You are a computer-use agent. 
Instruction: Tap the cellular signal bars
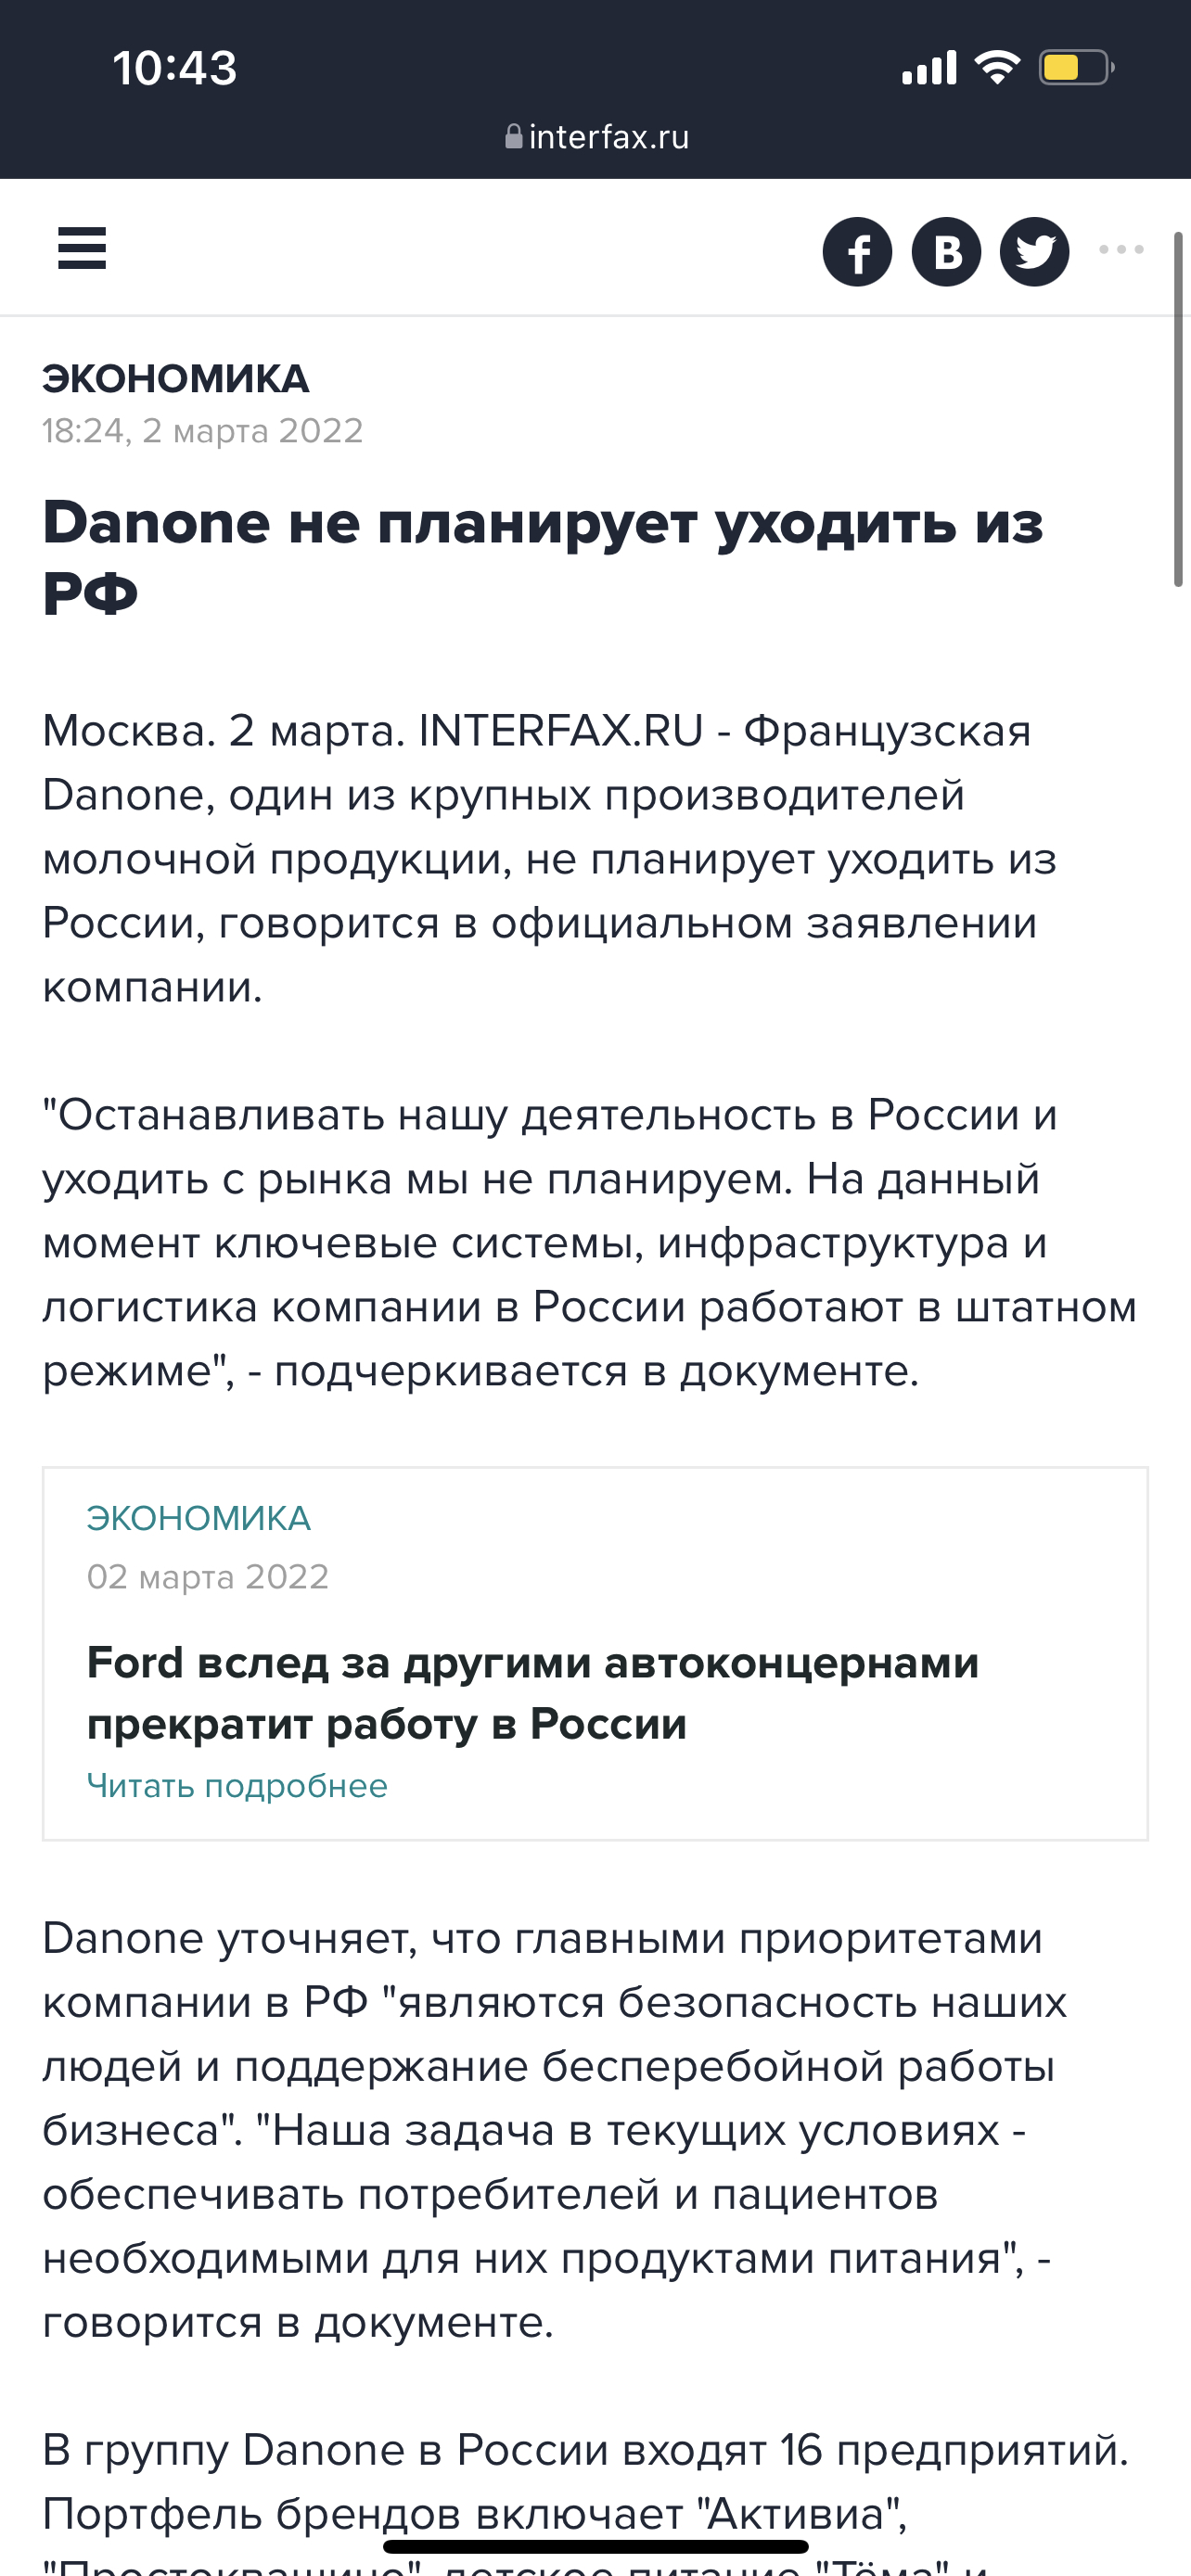tap(929, 68)
